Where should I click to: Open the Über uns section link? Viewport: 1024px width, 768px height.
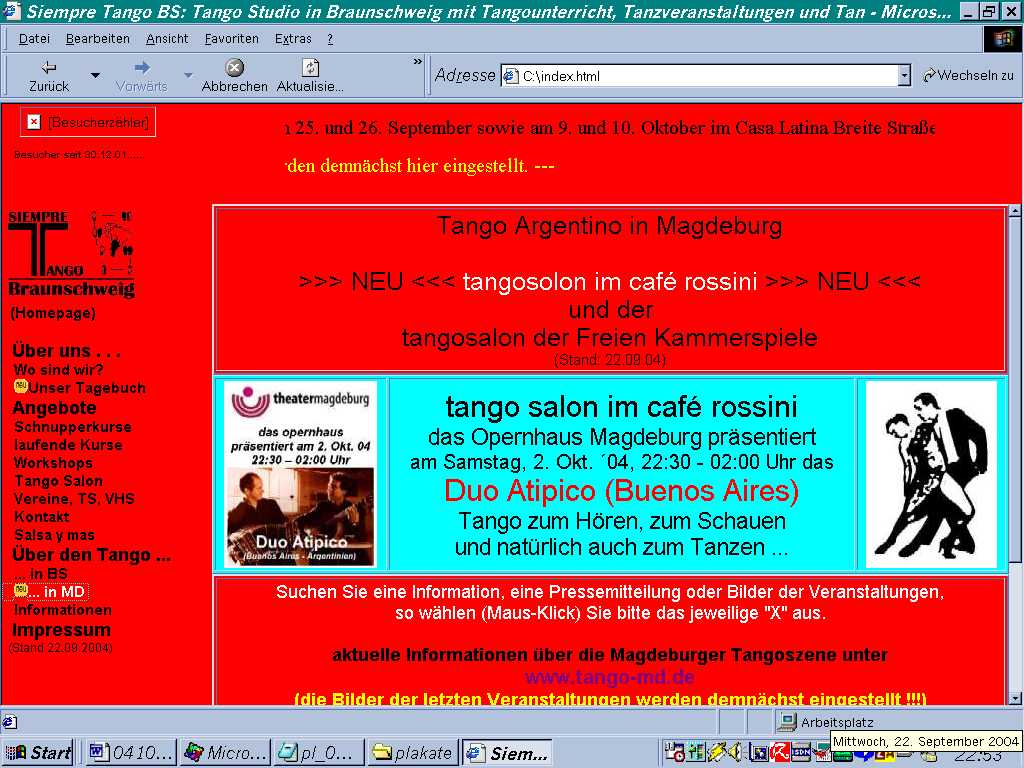click(x=66, y=351)
